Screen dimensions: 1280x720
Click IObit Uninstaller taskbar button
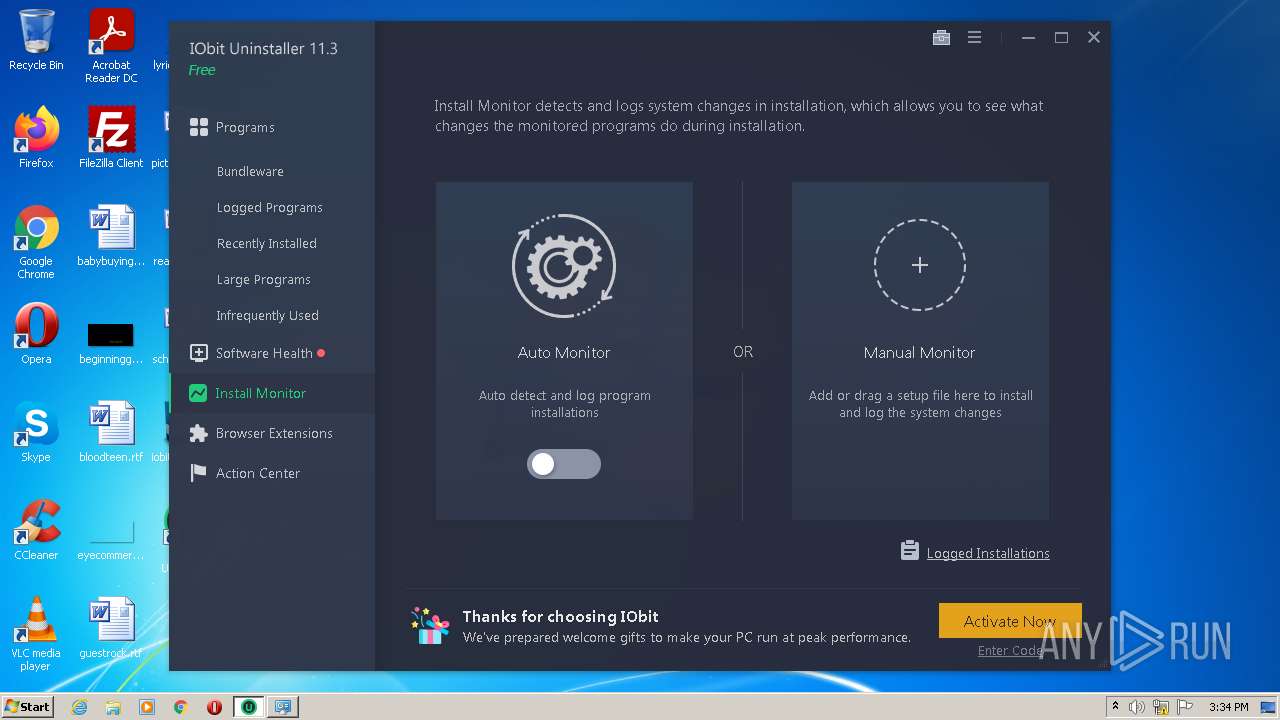(x=248, y=707)
